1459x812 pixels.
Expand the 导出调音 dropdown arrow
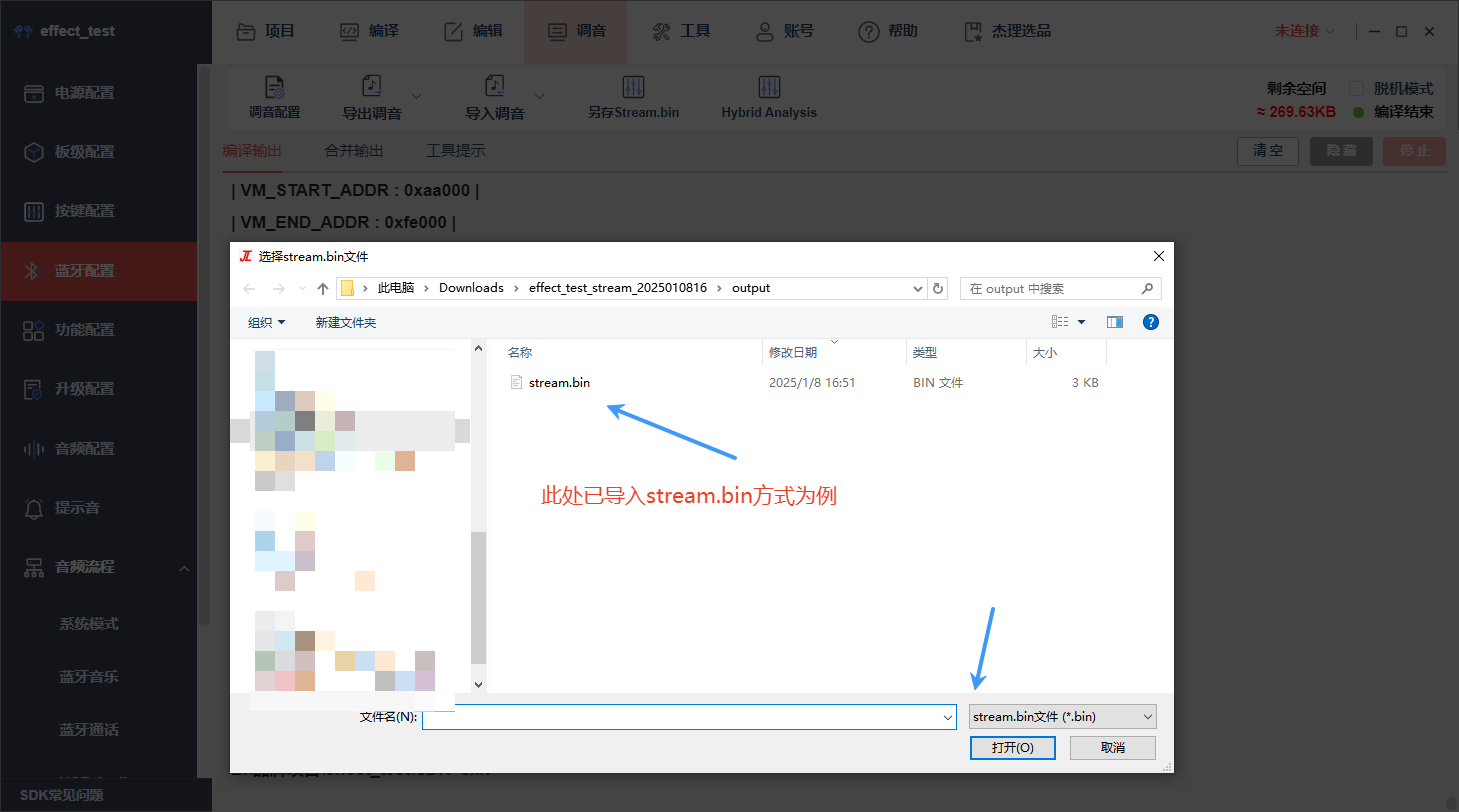click(416, 96)
